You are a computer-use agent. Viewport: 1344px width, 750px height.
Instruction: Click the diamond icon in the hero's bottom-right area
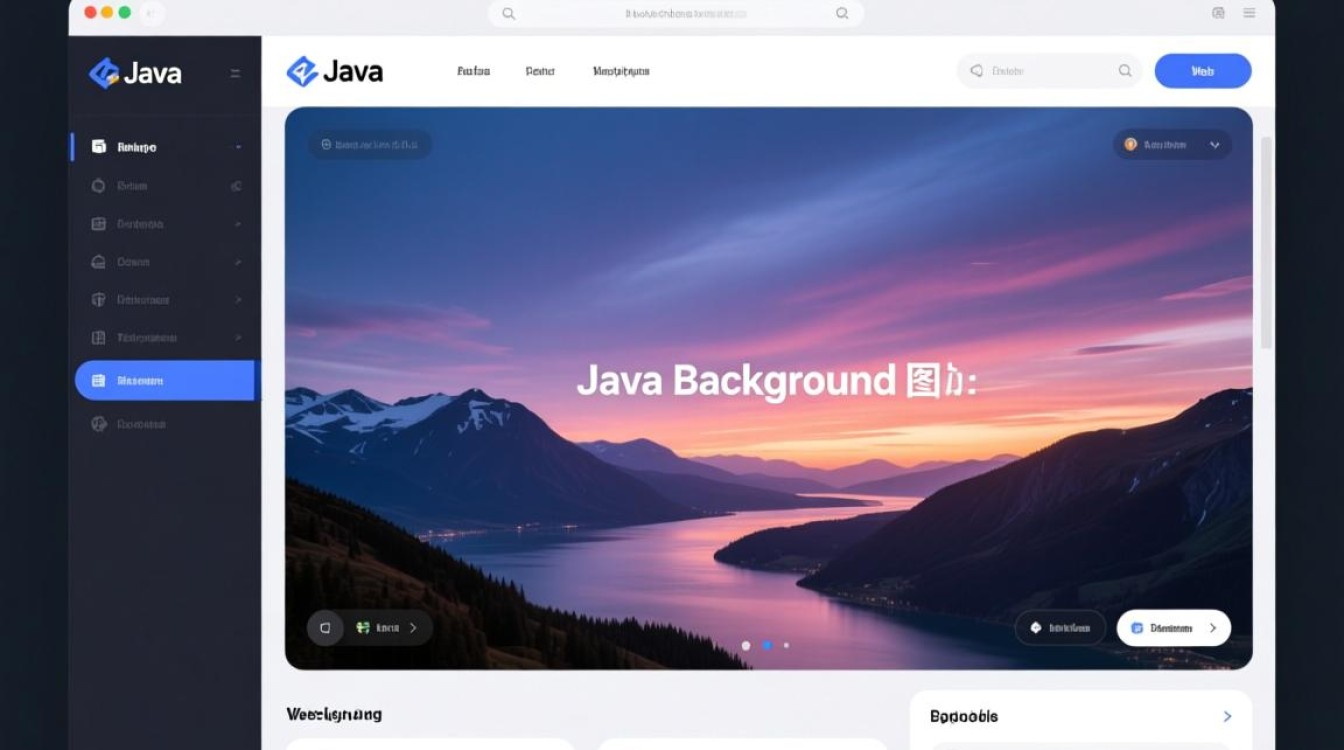coord(1035,627)
